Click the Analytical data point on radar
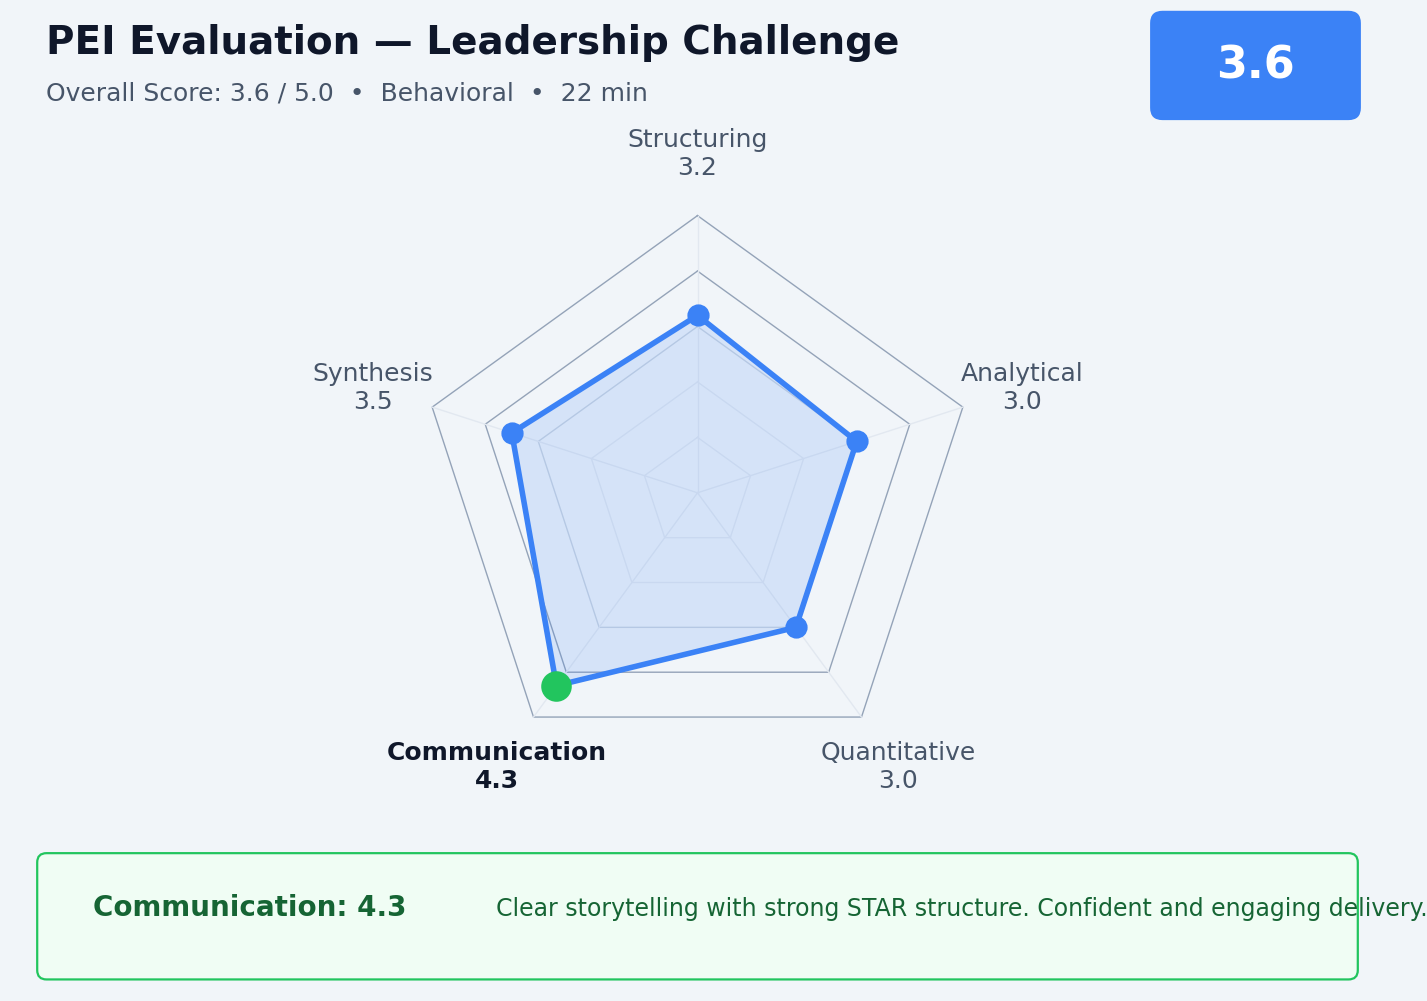 pos(857,441)
